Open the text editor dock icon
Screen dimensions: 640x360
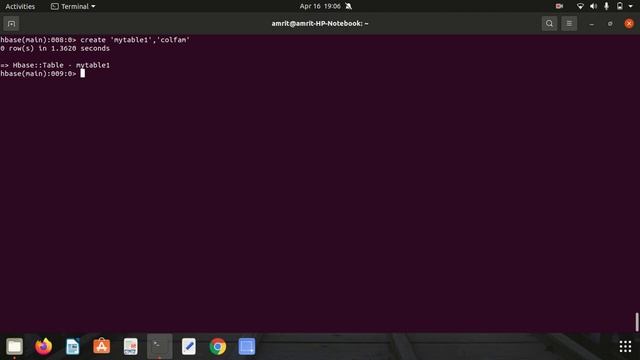[x=189, y=347]
